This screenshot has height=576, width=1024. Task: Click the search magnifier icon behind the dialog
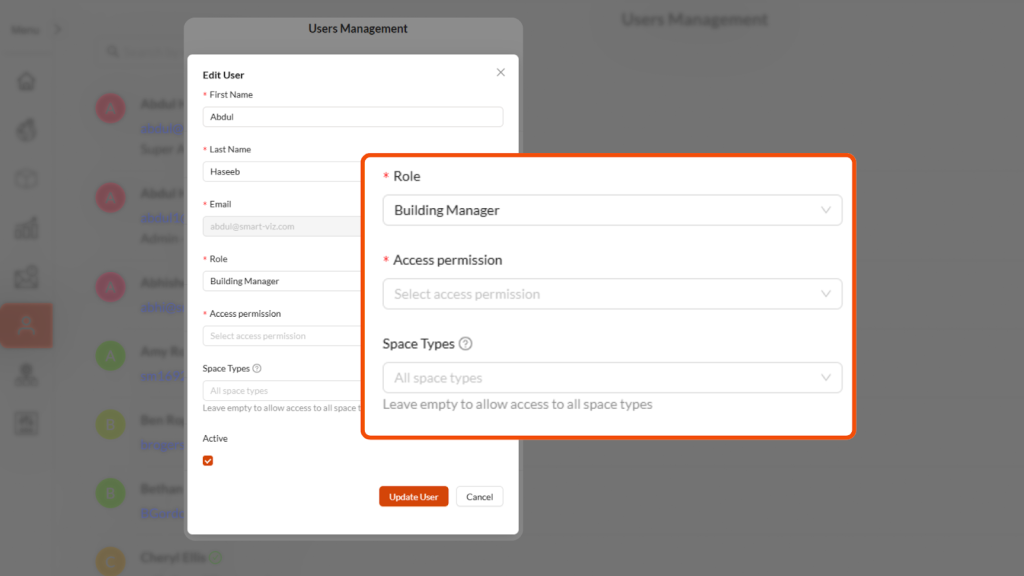click(113, 52)
